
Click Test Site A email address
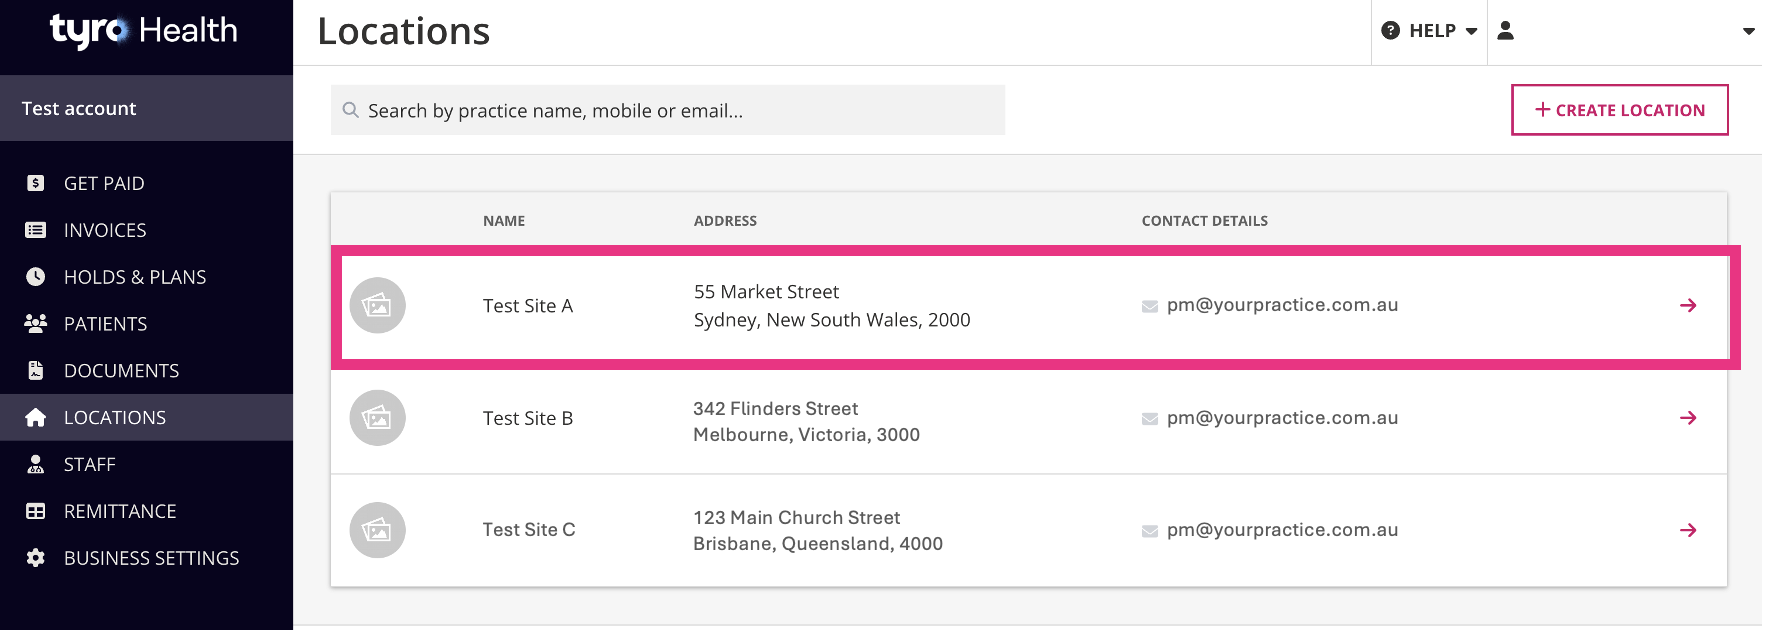point(1283,305)
